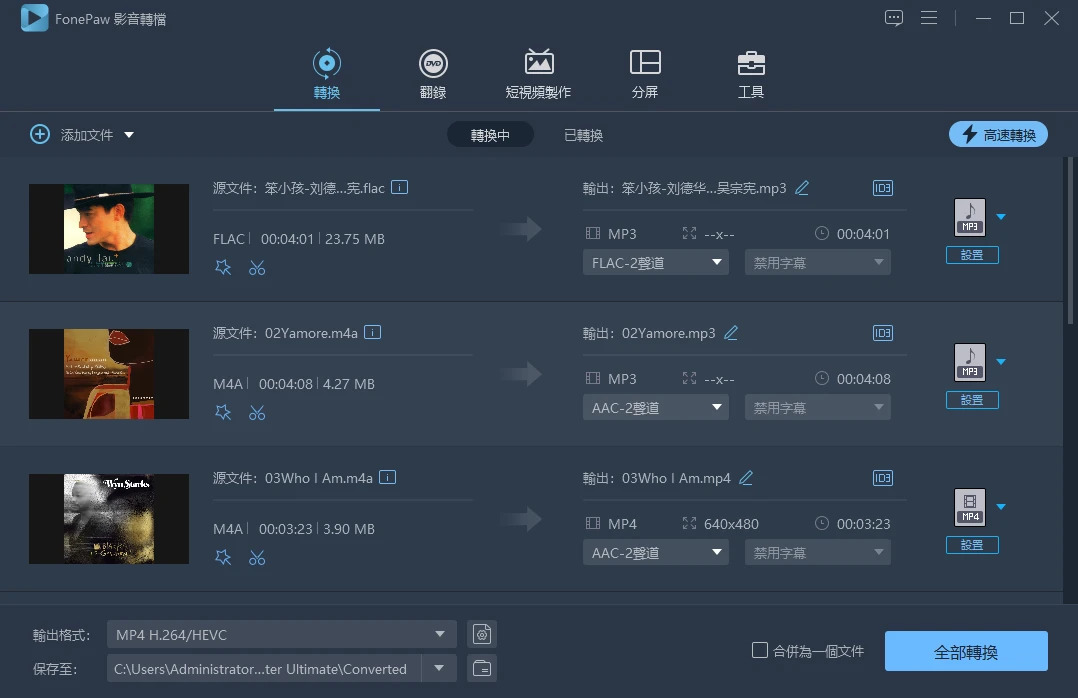Open metadata settings gear beside output format
The width and height of the screenshot is (1078, 698).
tap(481, 633)
